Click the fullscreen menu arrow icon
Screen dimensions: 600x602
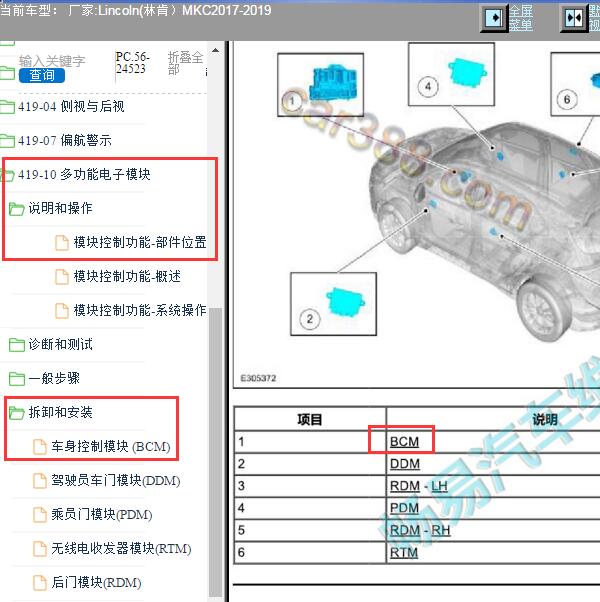tap(494, 18)
